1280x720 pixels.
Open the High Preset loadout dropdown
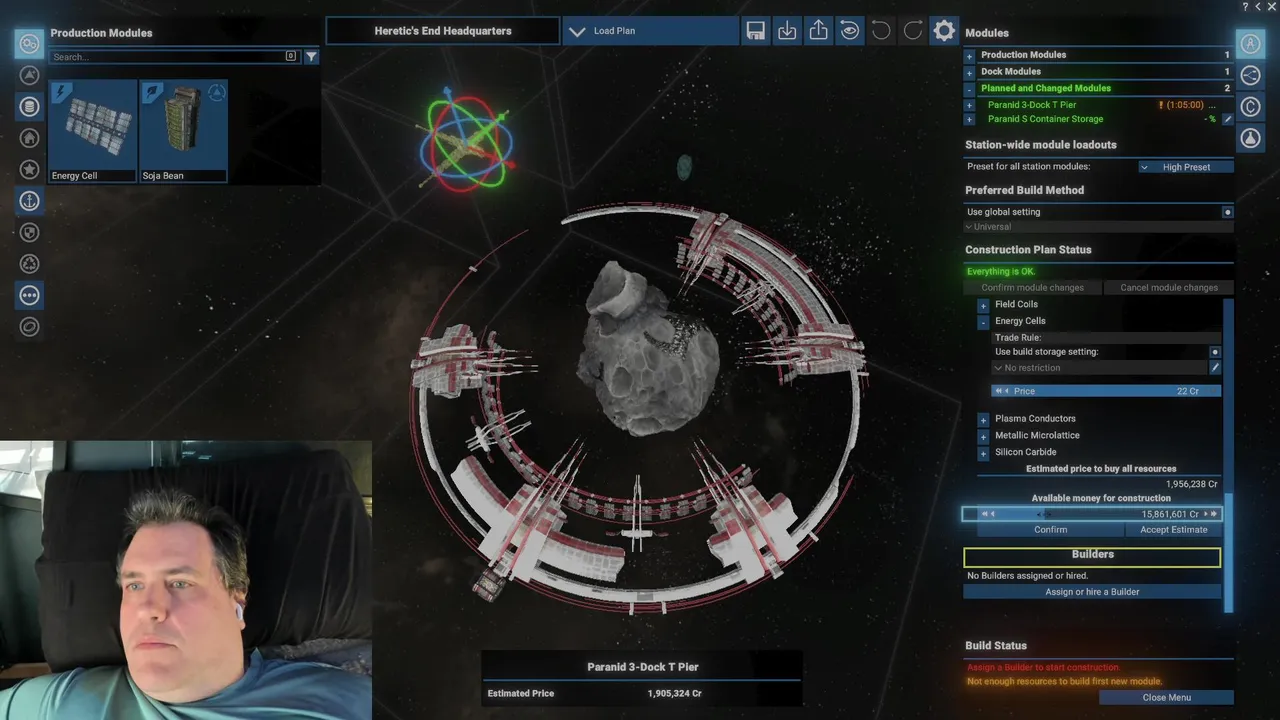coord(1186,167)
